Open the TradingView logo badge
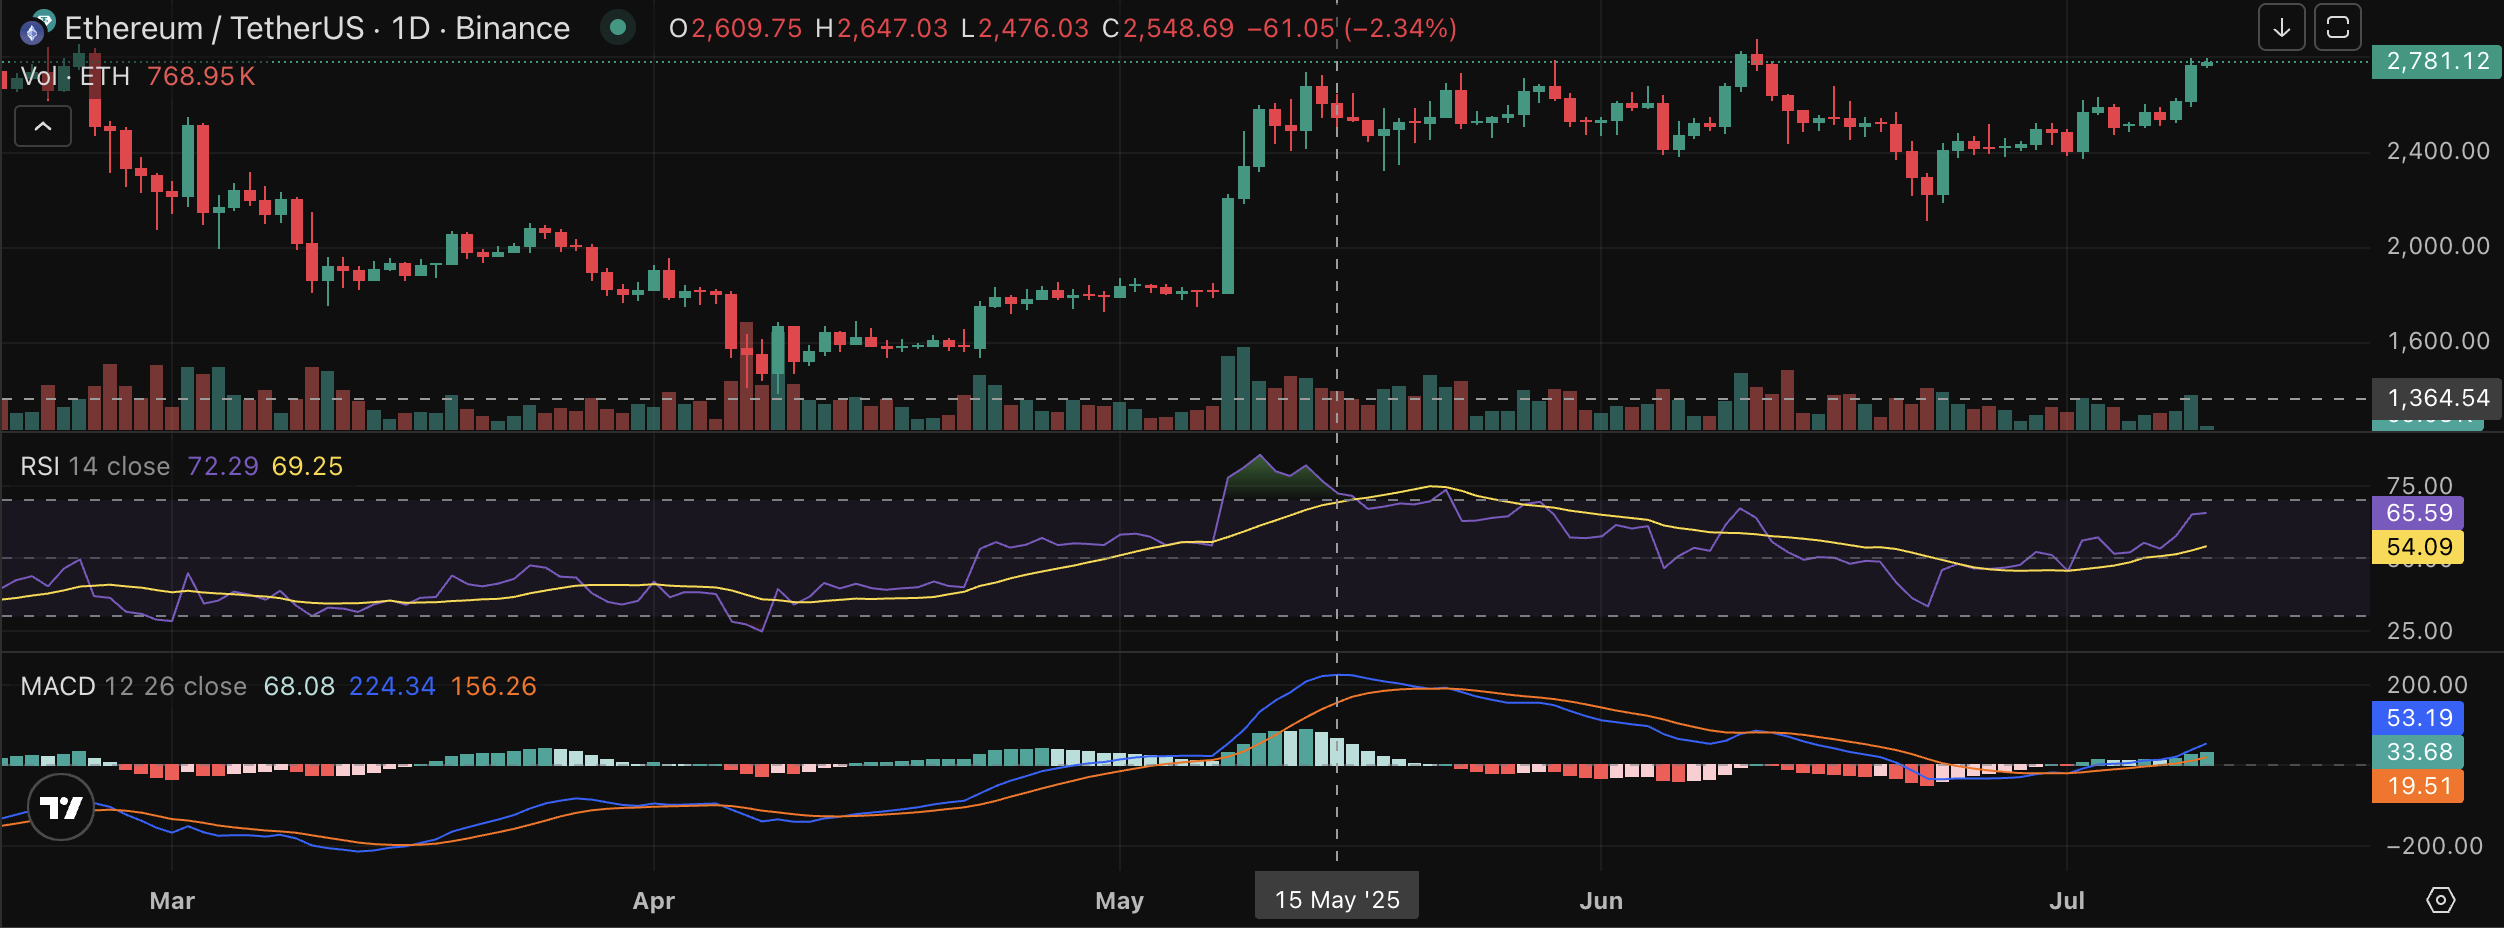Image resolution: width=2504 pixels, height=928 pixels. click(61, 807)
